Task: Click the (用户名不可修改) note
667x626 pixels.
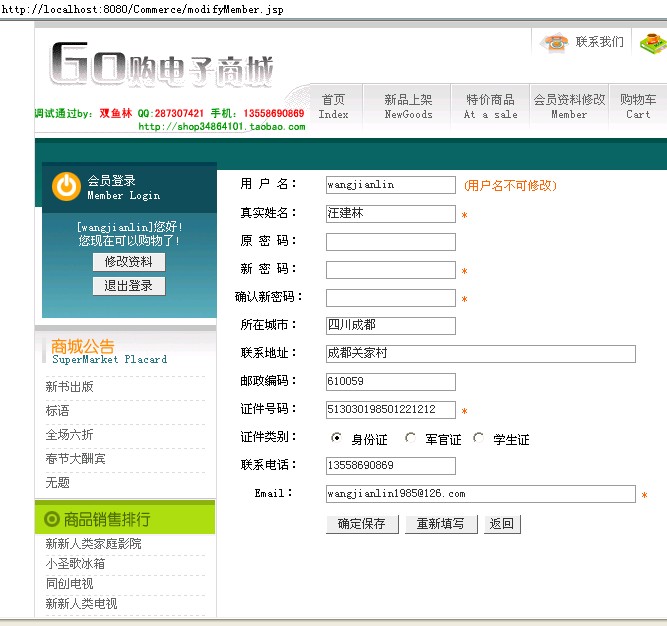Action: coord(510,185)
